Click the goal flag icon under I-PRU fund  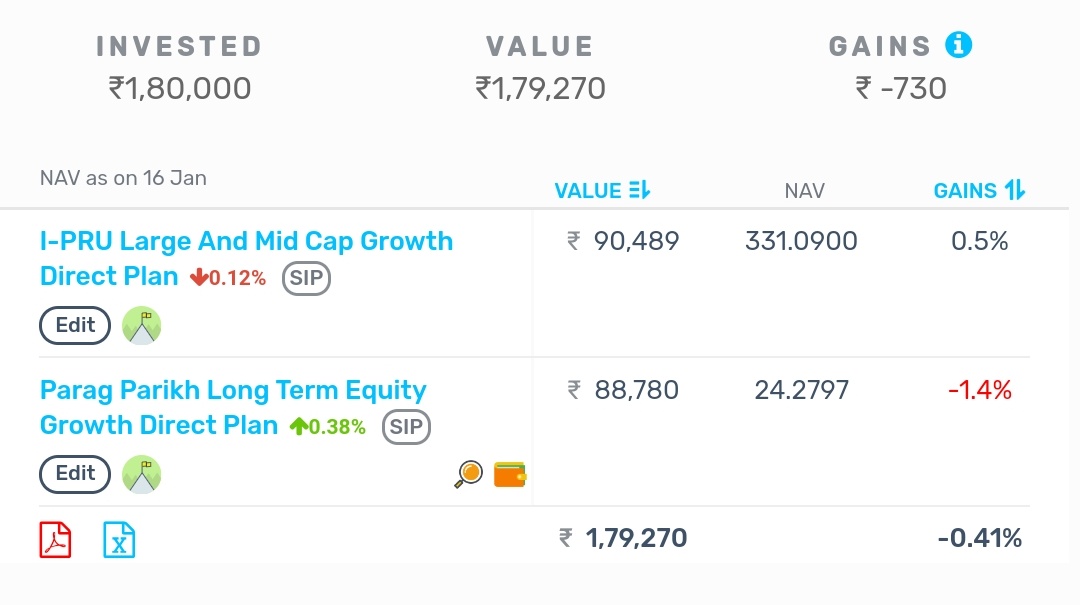[141, 326]
